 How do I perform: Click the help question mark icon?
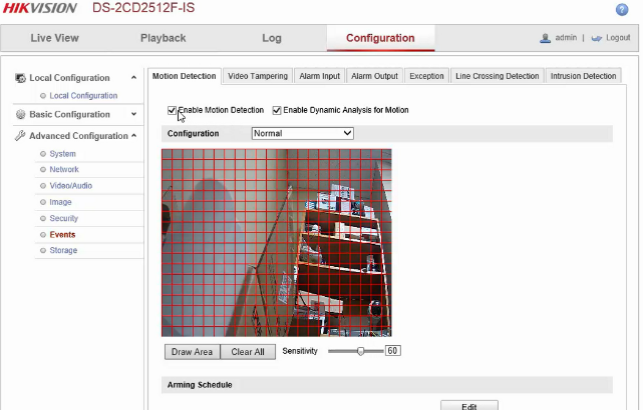click(621, 9)
